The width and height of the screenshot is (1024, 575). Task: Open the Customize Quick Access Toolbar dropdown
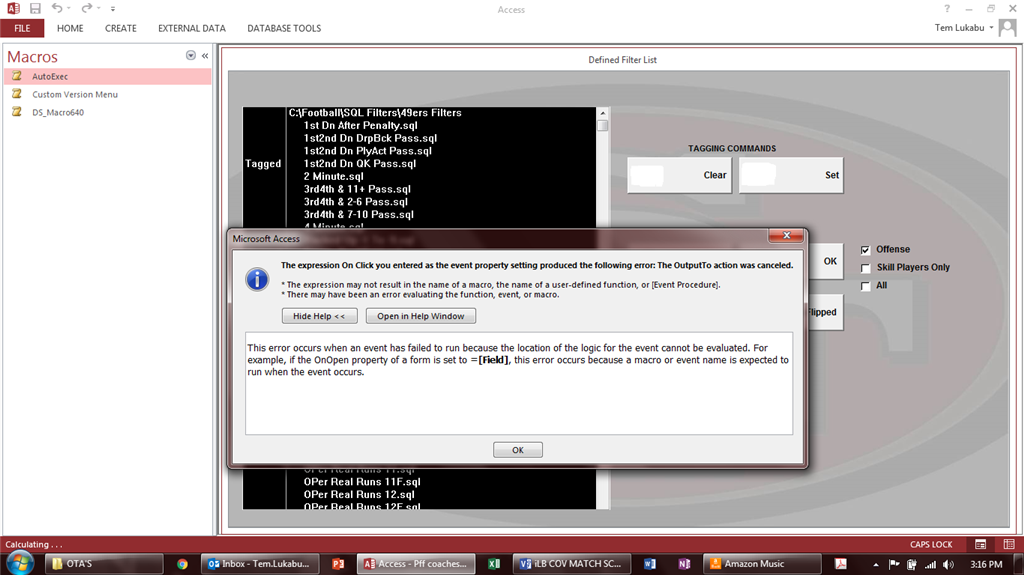pyautogui.click(x=113, y=9)
